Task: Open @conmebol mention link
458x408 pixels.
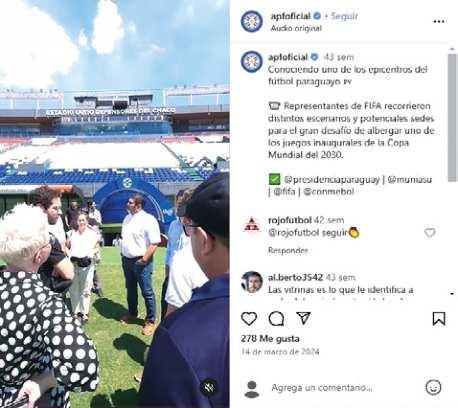Action: tap(329, 192)
